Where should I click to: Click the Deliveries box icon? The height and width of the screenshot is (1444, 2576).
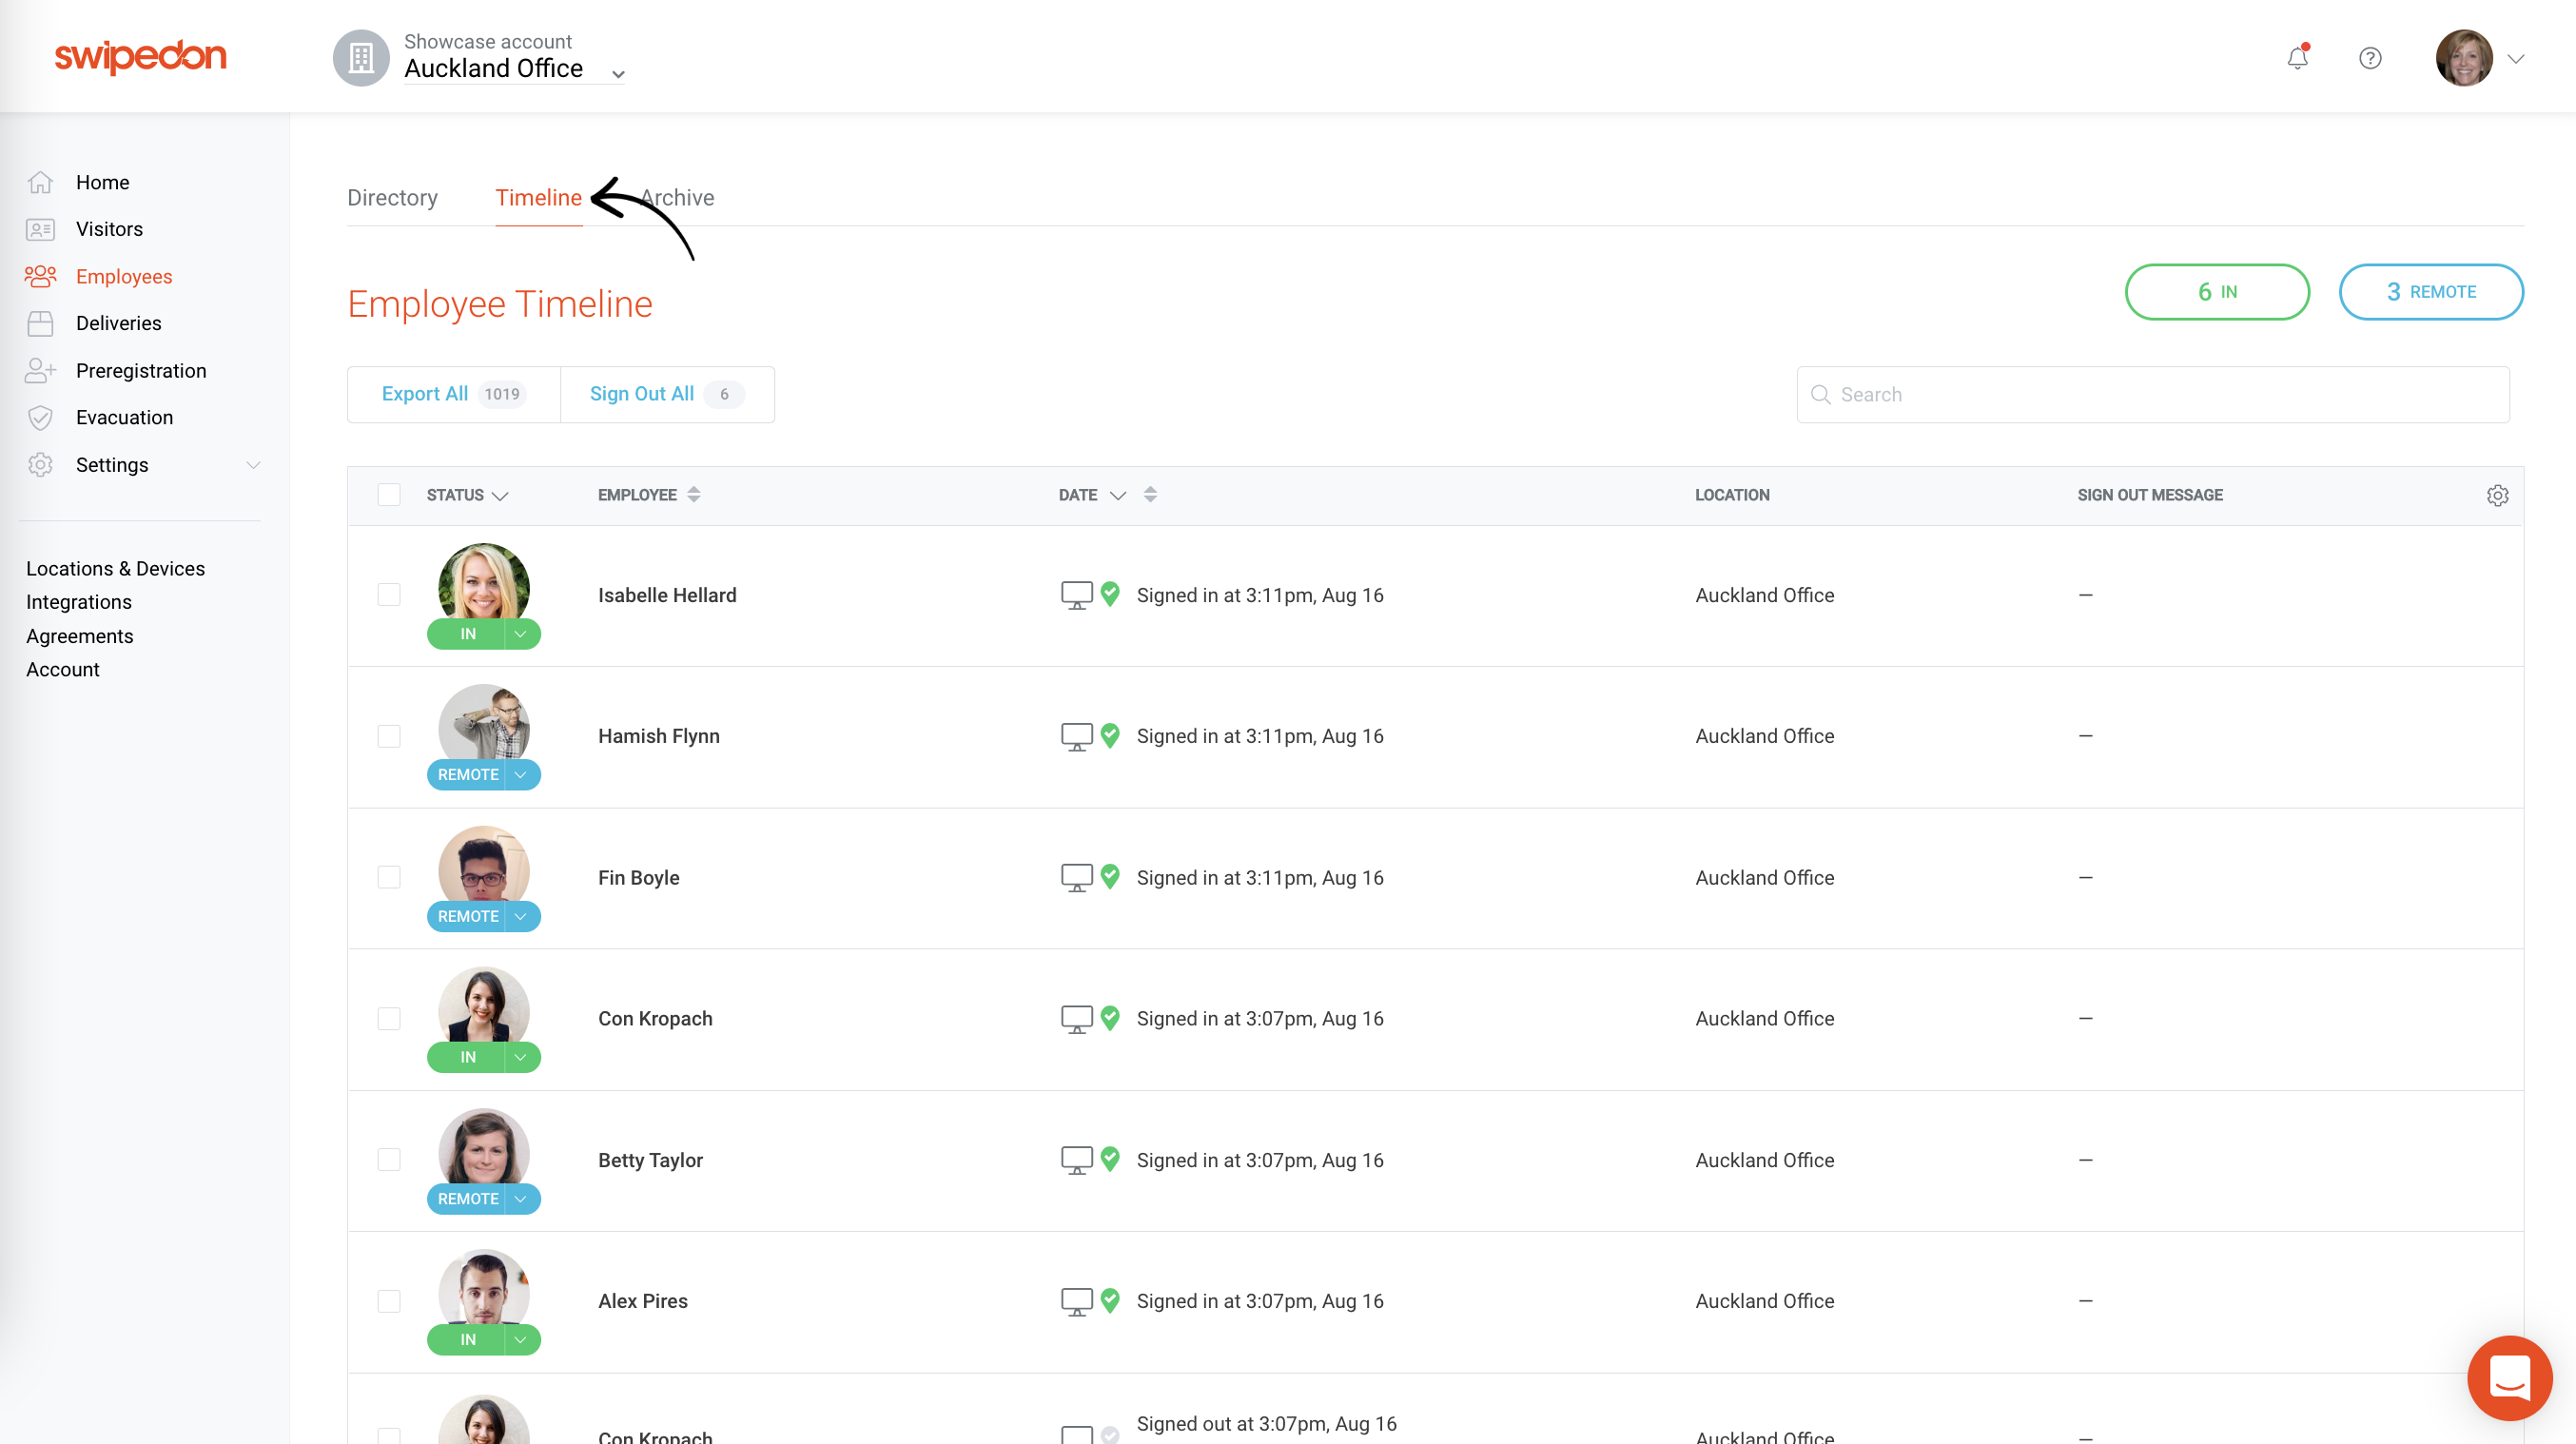(x=40, y=323)
